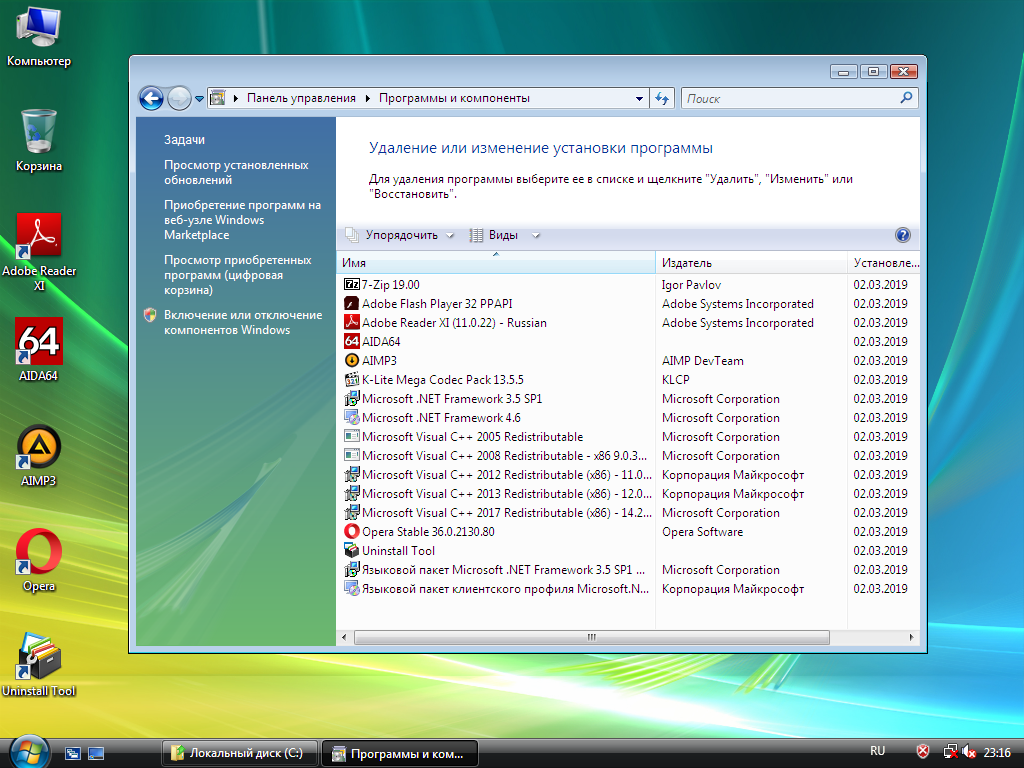Click Включение или отключение компонентов Windows
The image size is (1024, 768).
242,322
